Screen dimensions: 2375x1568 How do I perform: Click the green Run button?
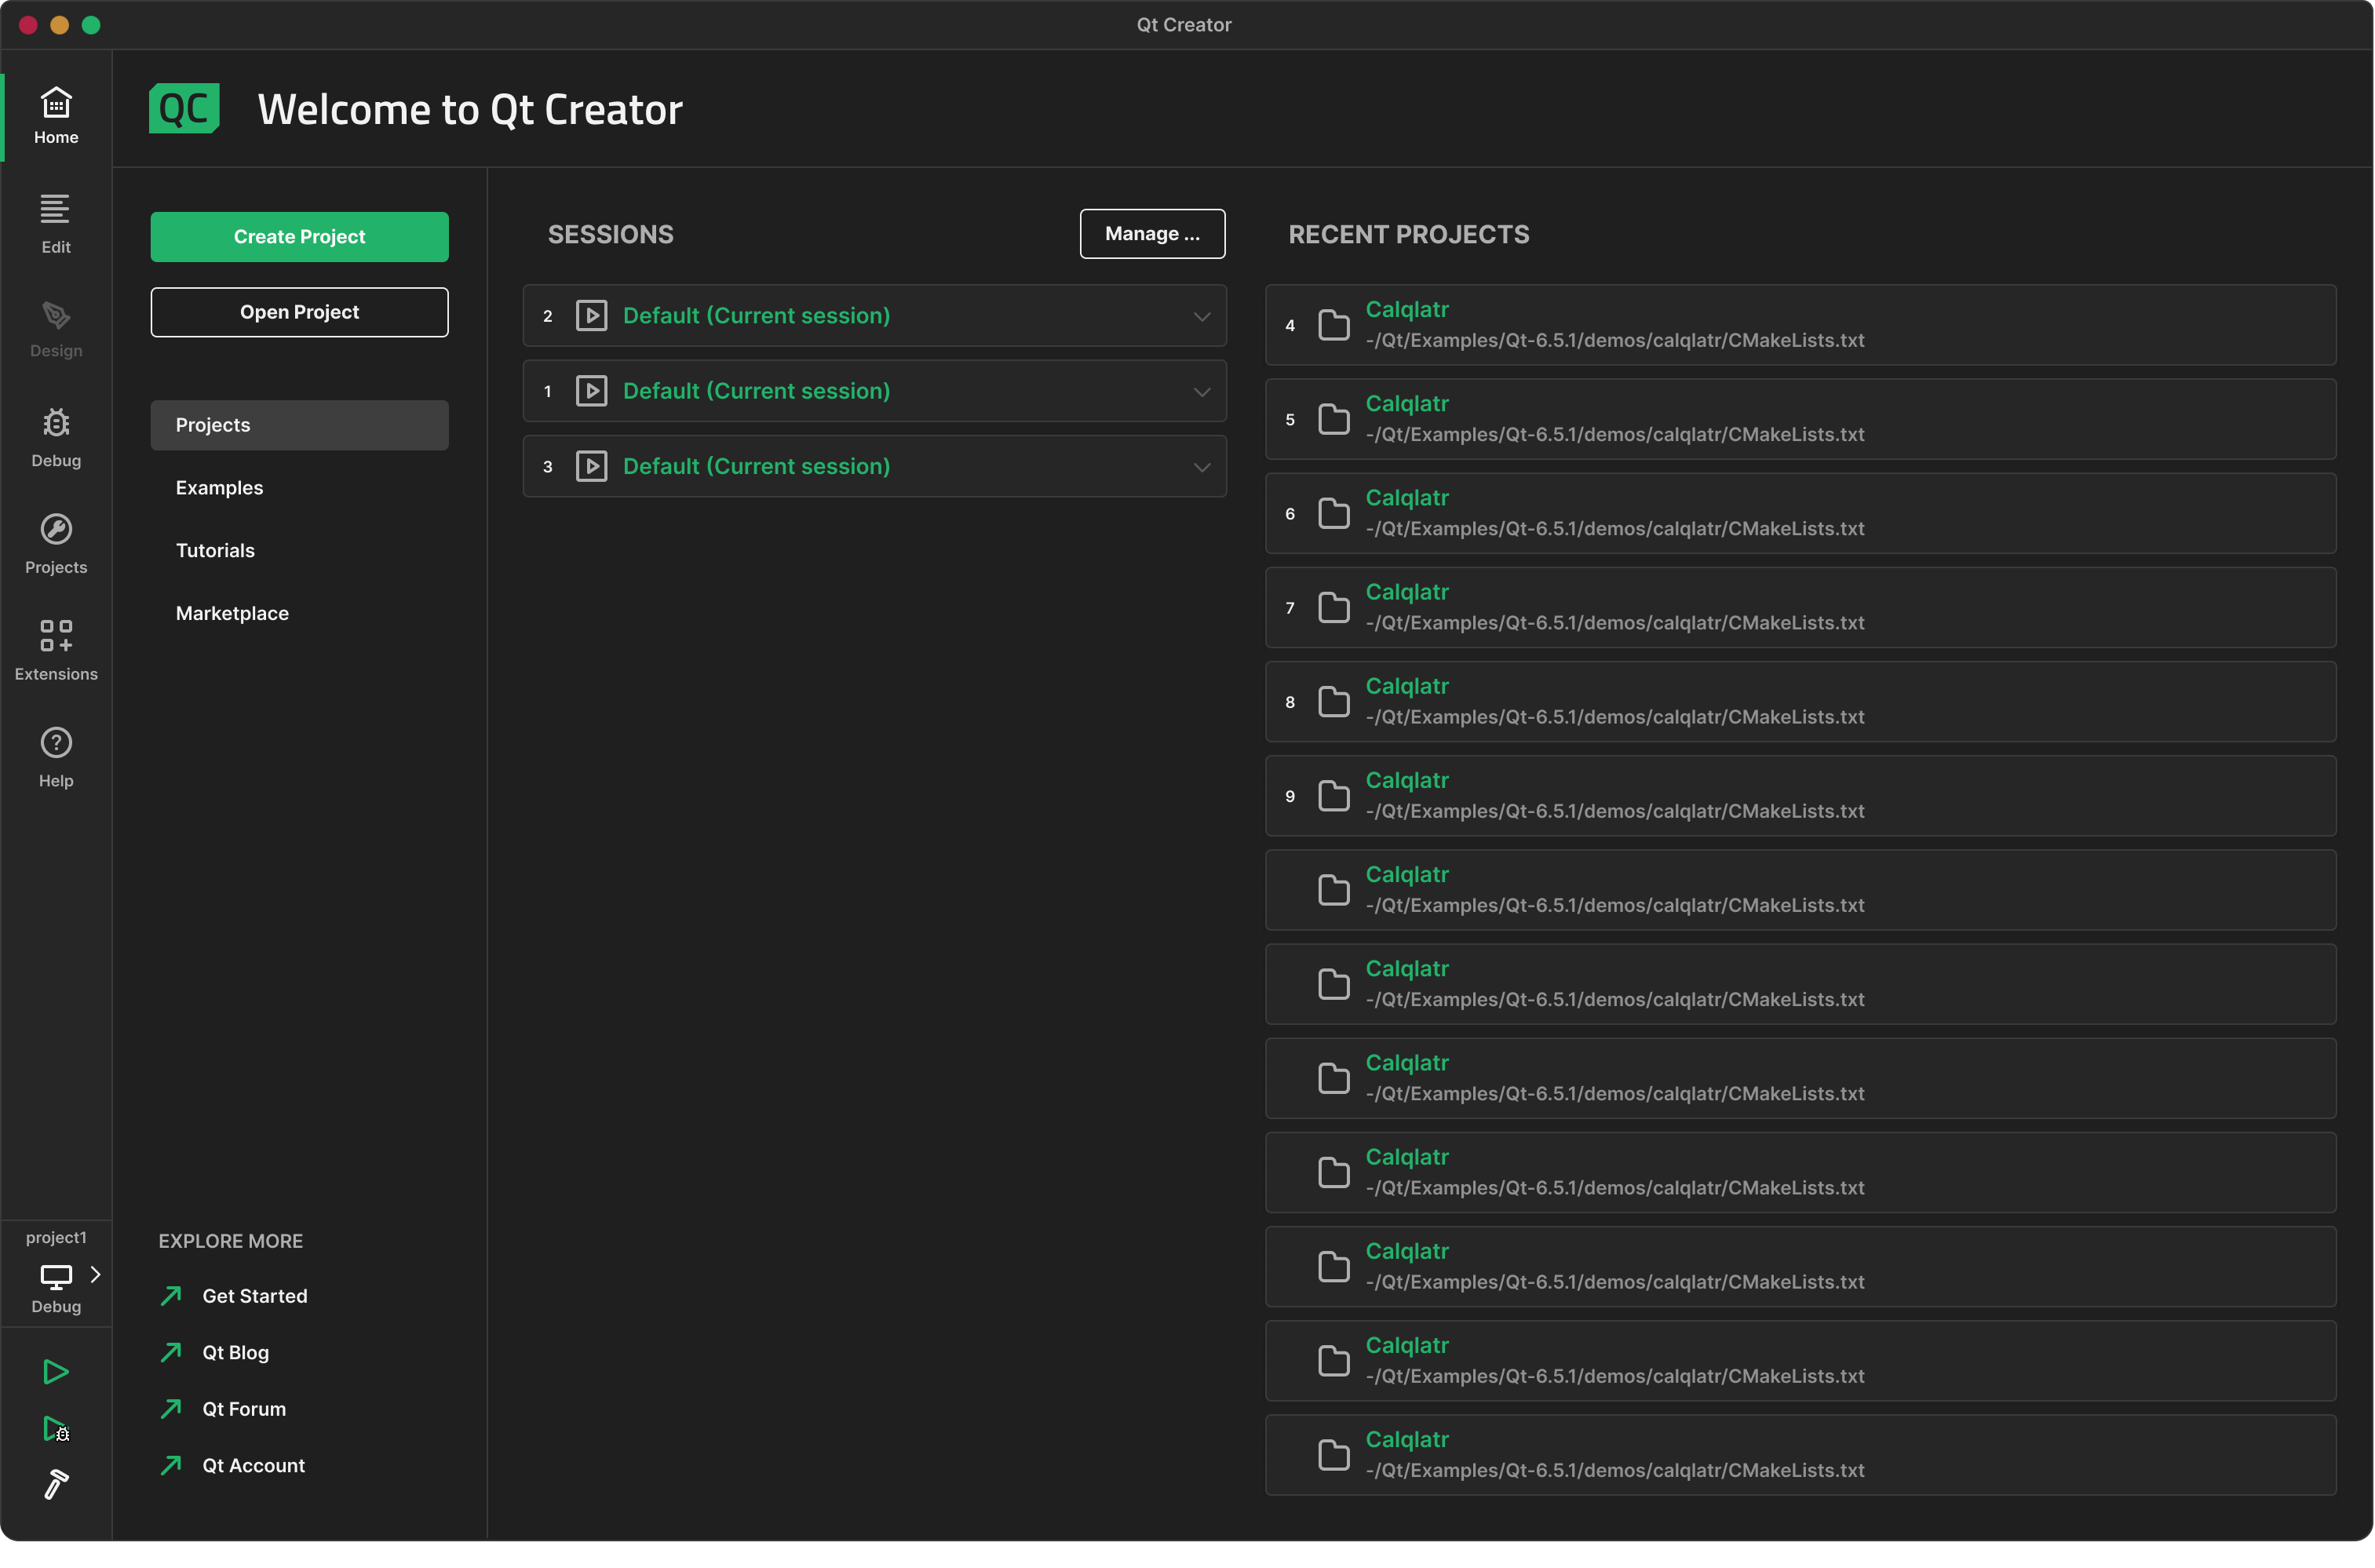[x=56, y=1371]
